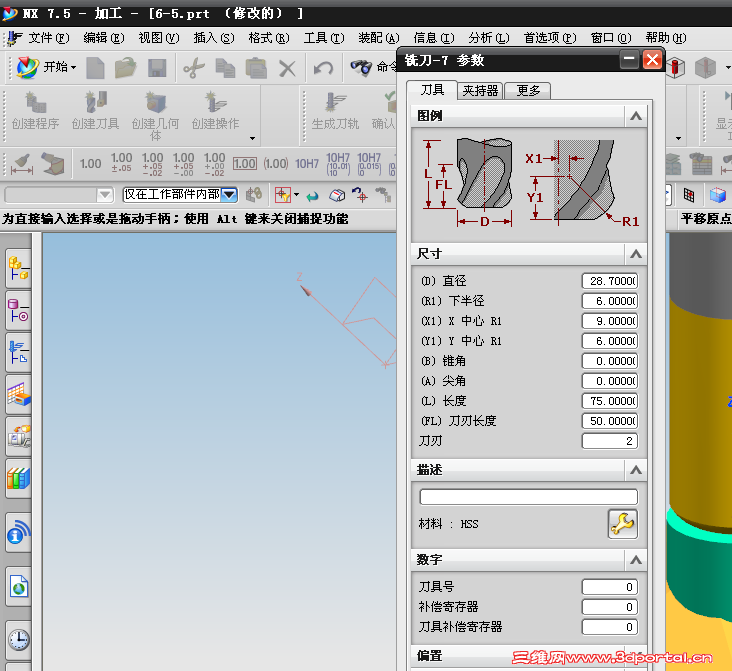Click the (B) 锥角 field
Viewport: 732px width, 671px height.
[x=610, y=361]
